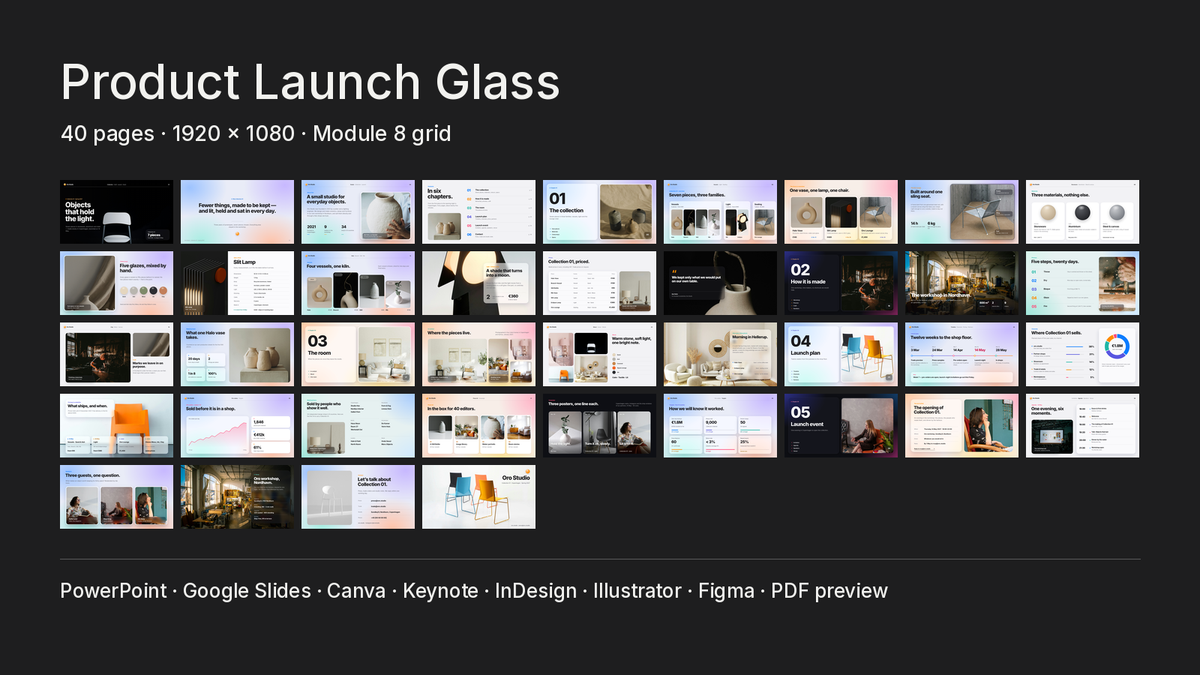Open 'One evening, six moments' slide
This screenshot has width=1200, height=675.
pyautogui.click(x=1083, y=425)
